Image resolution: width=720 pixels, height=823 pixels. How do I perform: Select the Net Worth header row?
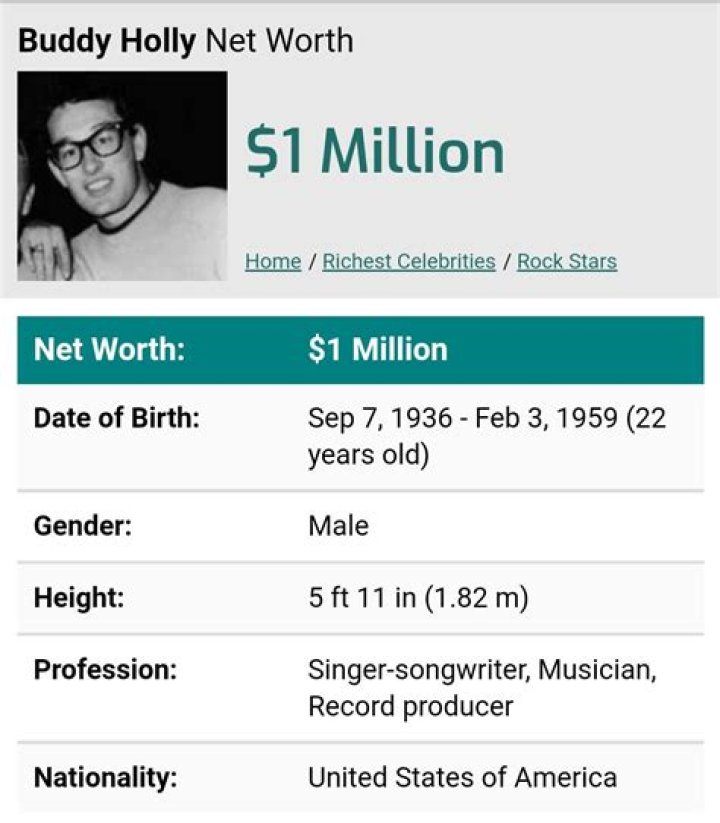pyautogui.click(x=360, y=352)
